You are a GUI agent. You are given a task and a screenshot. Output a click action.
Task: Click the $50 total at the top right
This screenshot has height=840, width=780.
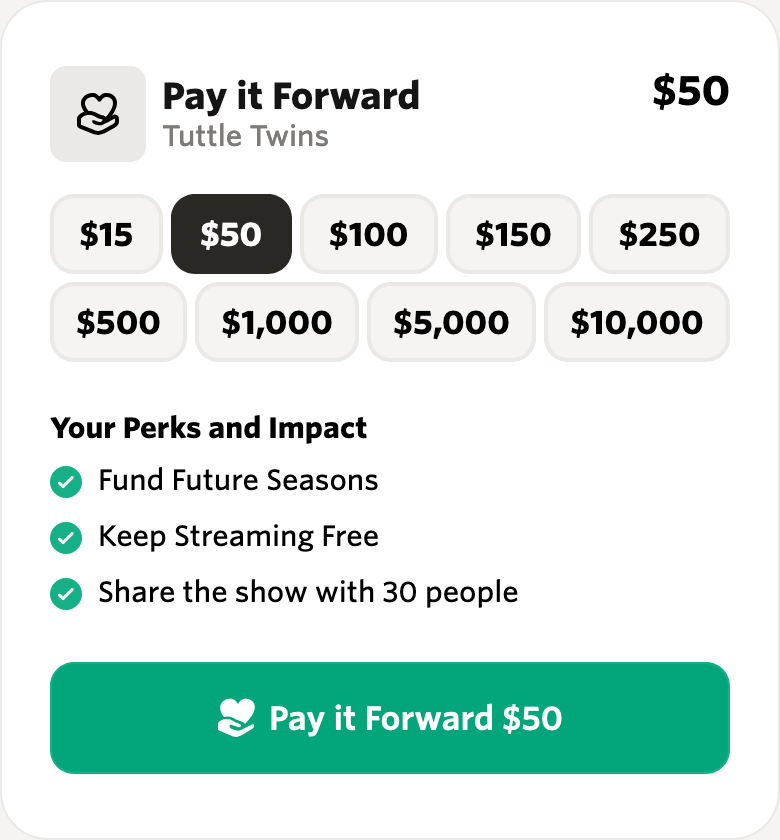[x=691, y=91]
